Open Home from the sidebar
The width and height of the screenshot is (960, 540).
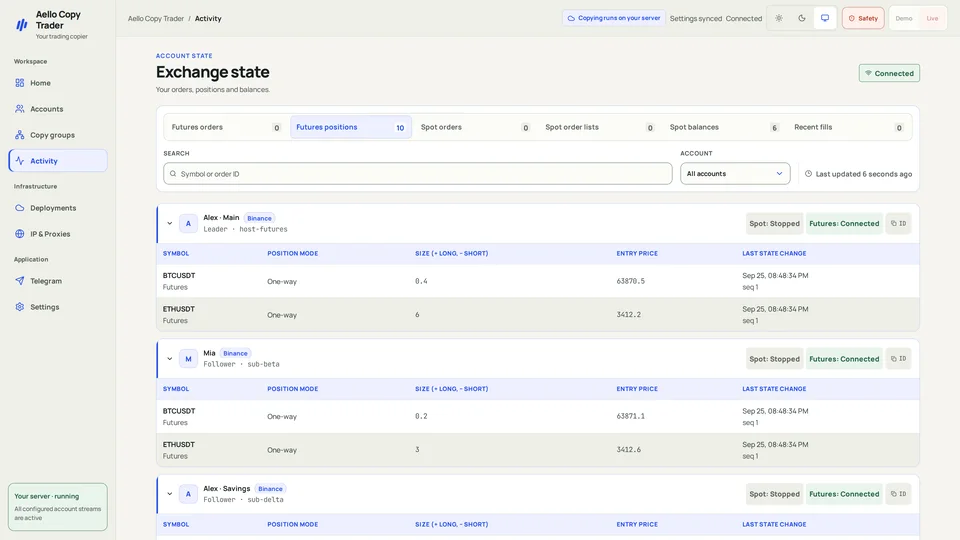pos(58,83)
